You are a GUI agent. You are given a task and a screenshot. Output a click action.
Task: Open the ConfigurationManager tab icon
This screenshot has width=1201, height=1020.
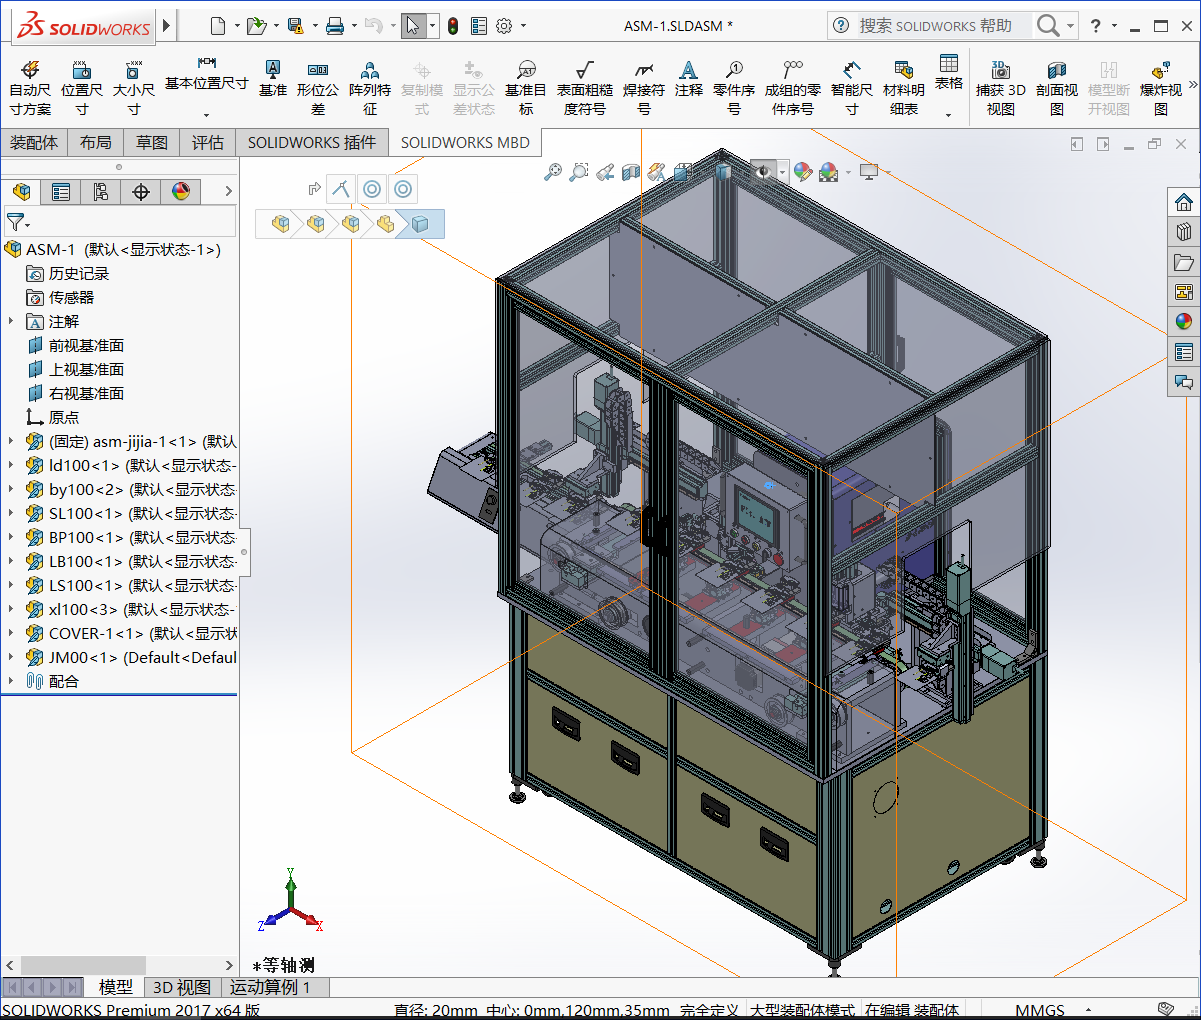(101, 192)
